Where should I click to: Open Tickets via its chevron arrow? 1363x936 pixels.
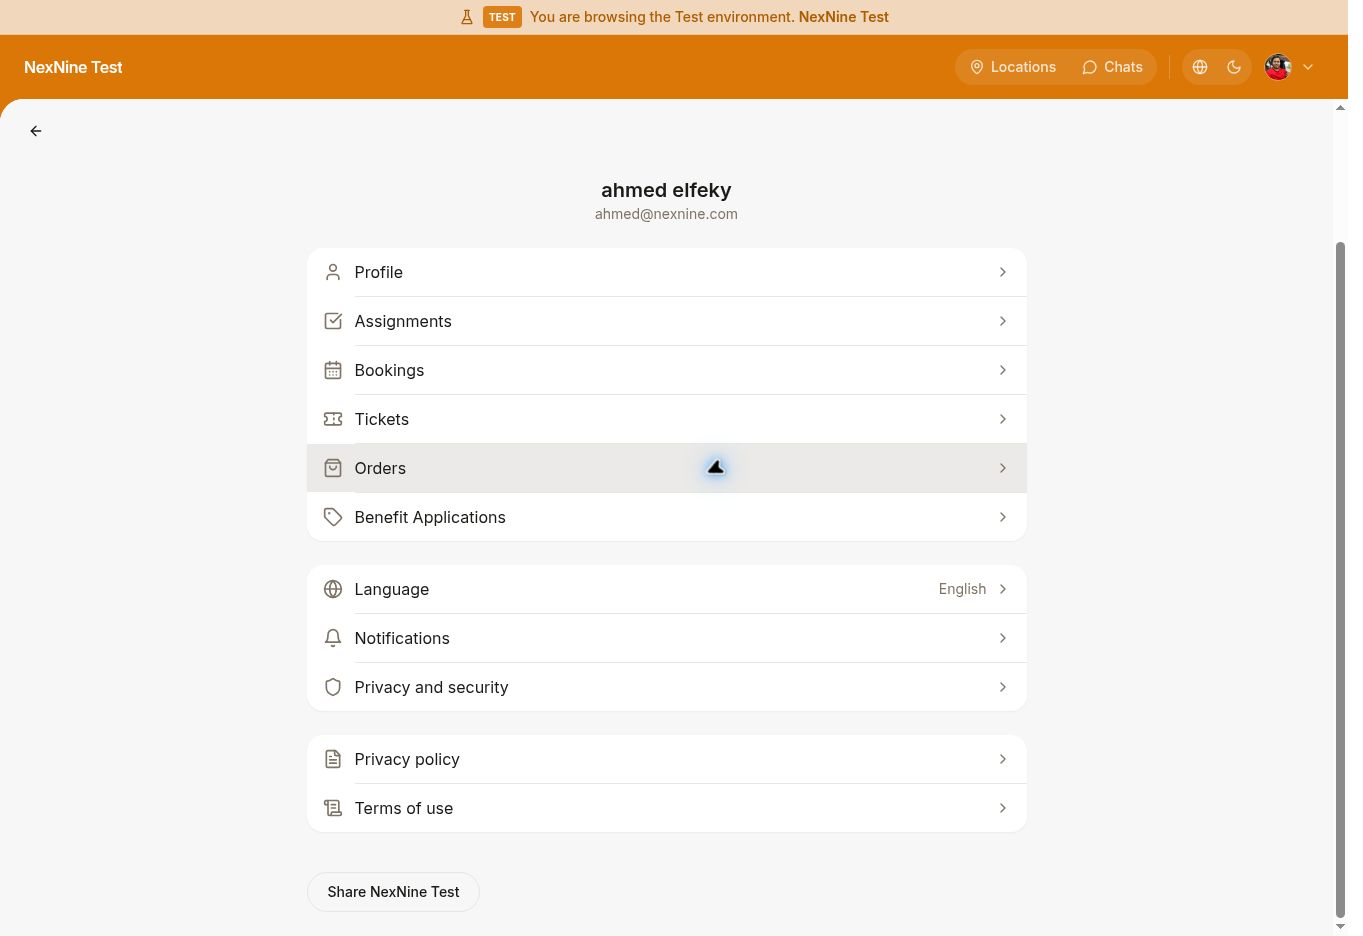(x=1003, y=419)
